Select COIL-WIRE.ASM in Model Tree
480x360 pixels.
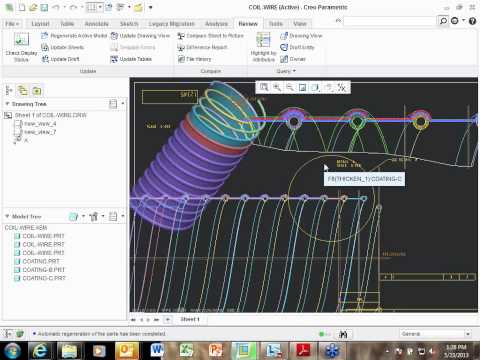(26, 228)
